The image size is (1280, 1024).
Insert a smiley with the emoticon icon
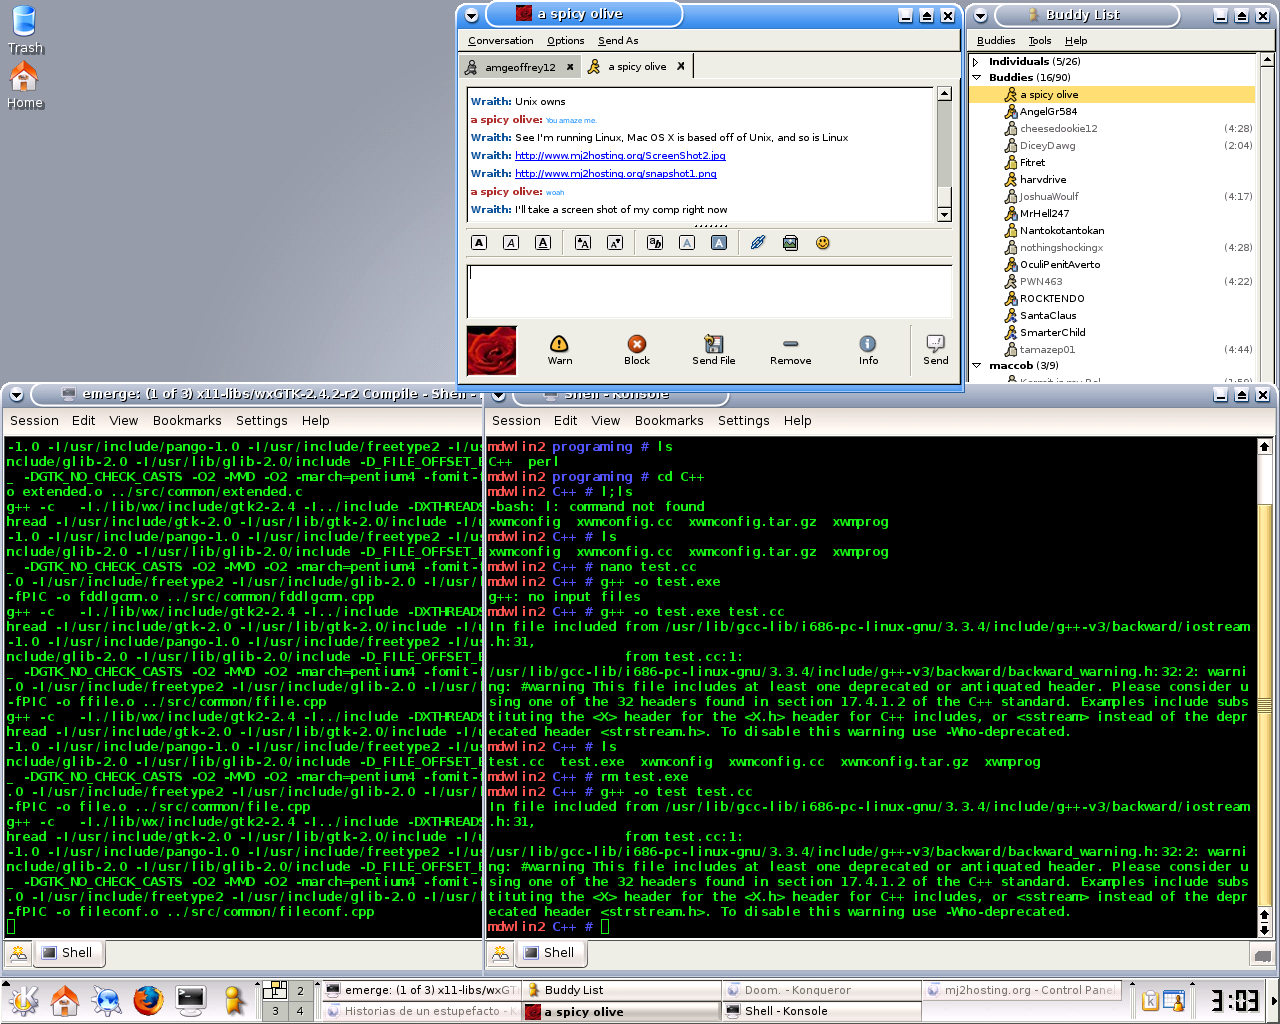pos(823,243)
